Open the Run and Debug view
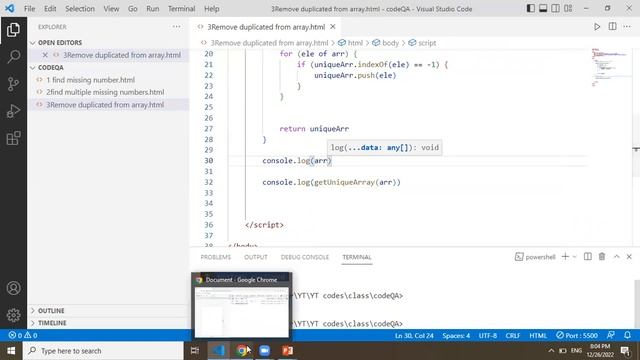This screenshot has height=360, width=640. pos(13,111)
